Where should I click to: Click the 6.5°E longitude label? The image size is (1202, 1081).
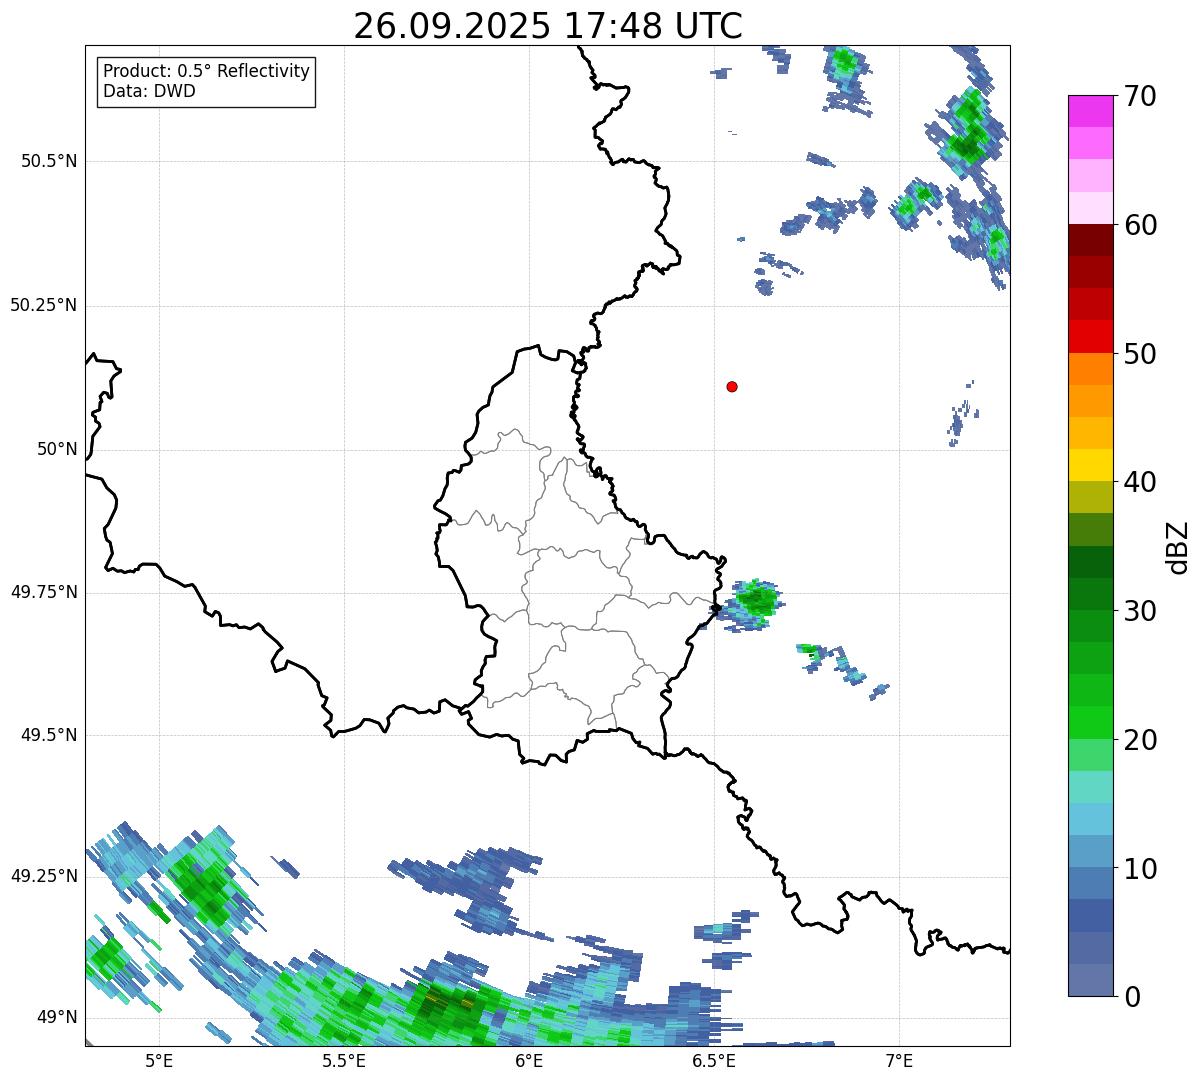pyautogui.click(x=714, y=1061)
